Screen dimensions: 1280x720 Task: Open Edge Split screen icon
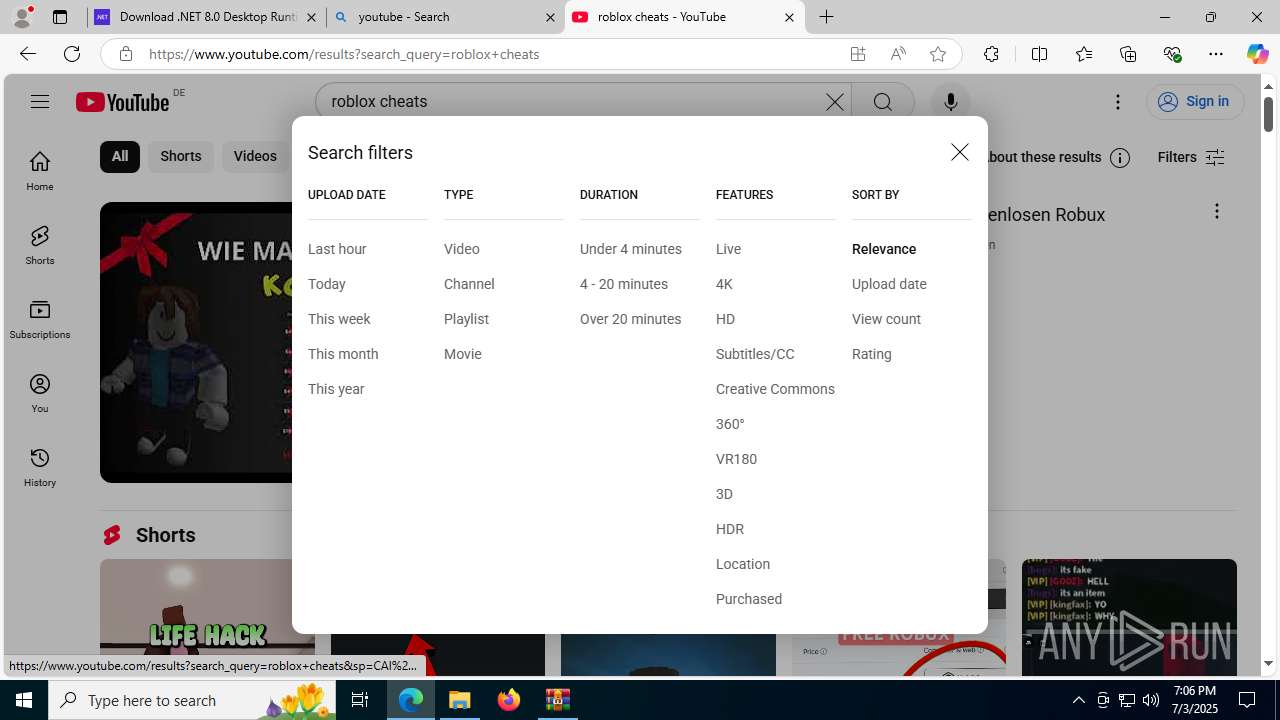click(1039, 54)
